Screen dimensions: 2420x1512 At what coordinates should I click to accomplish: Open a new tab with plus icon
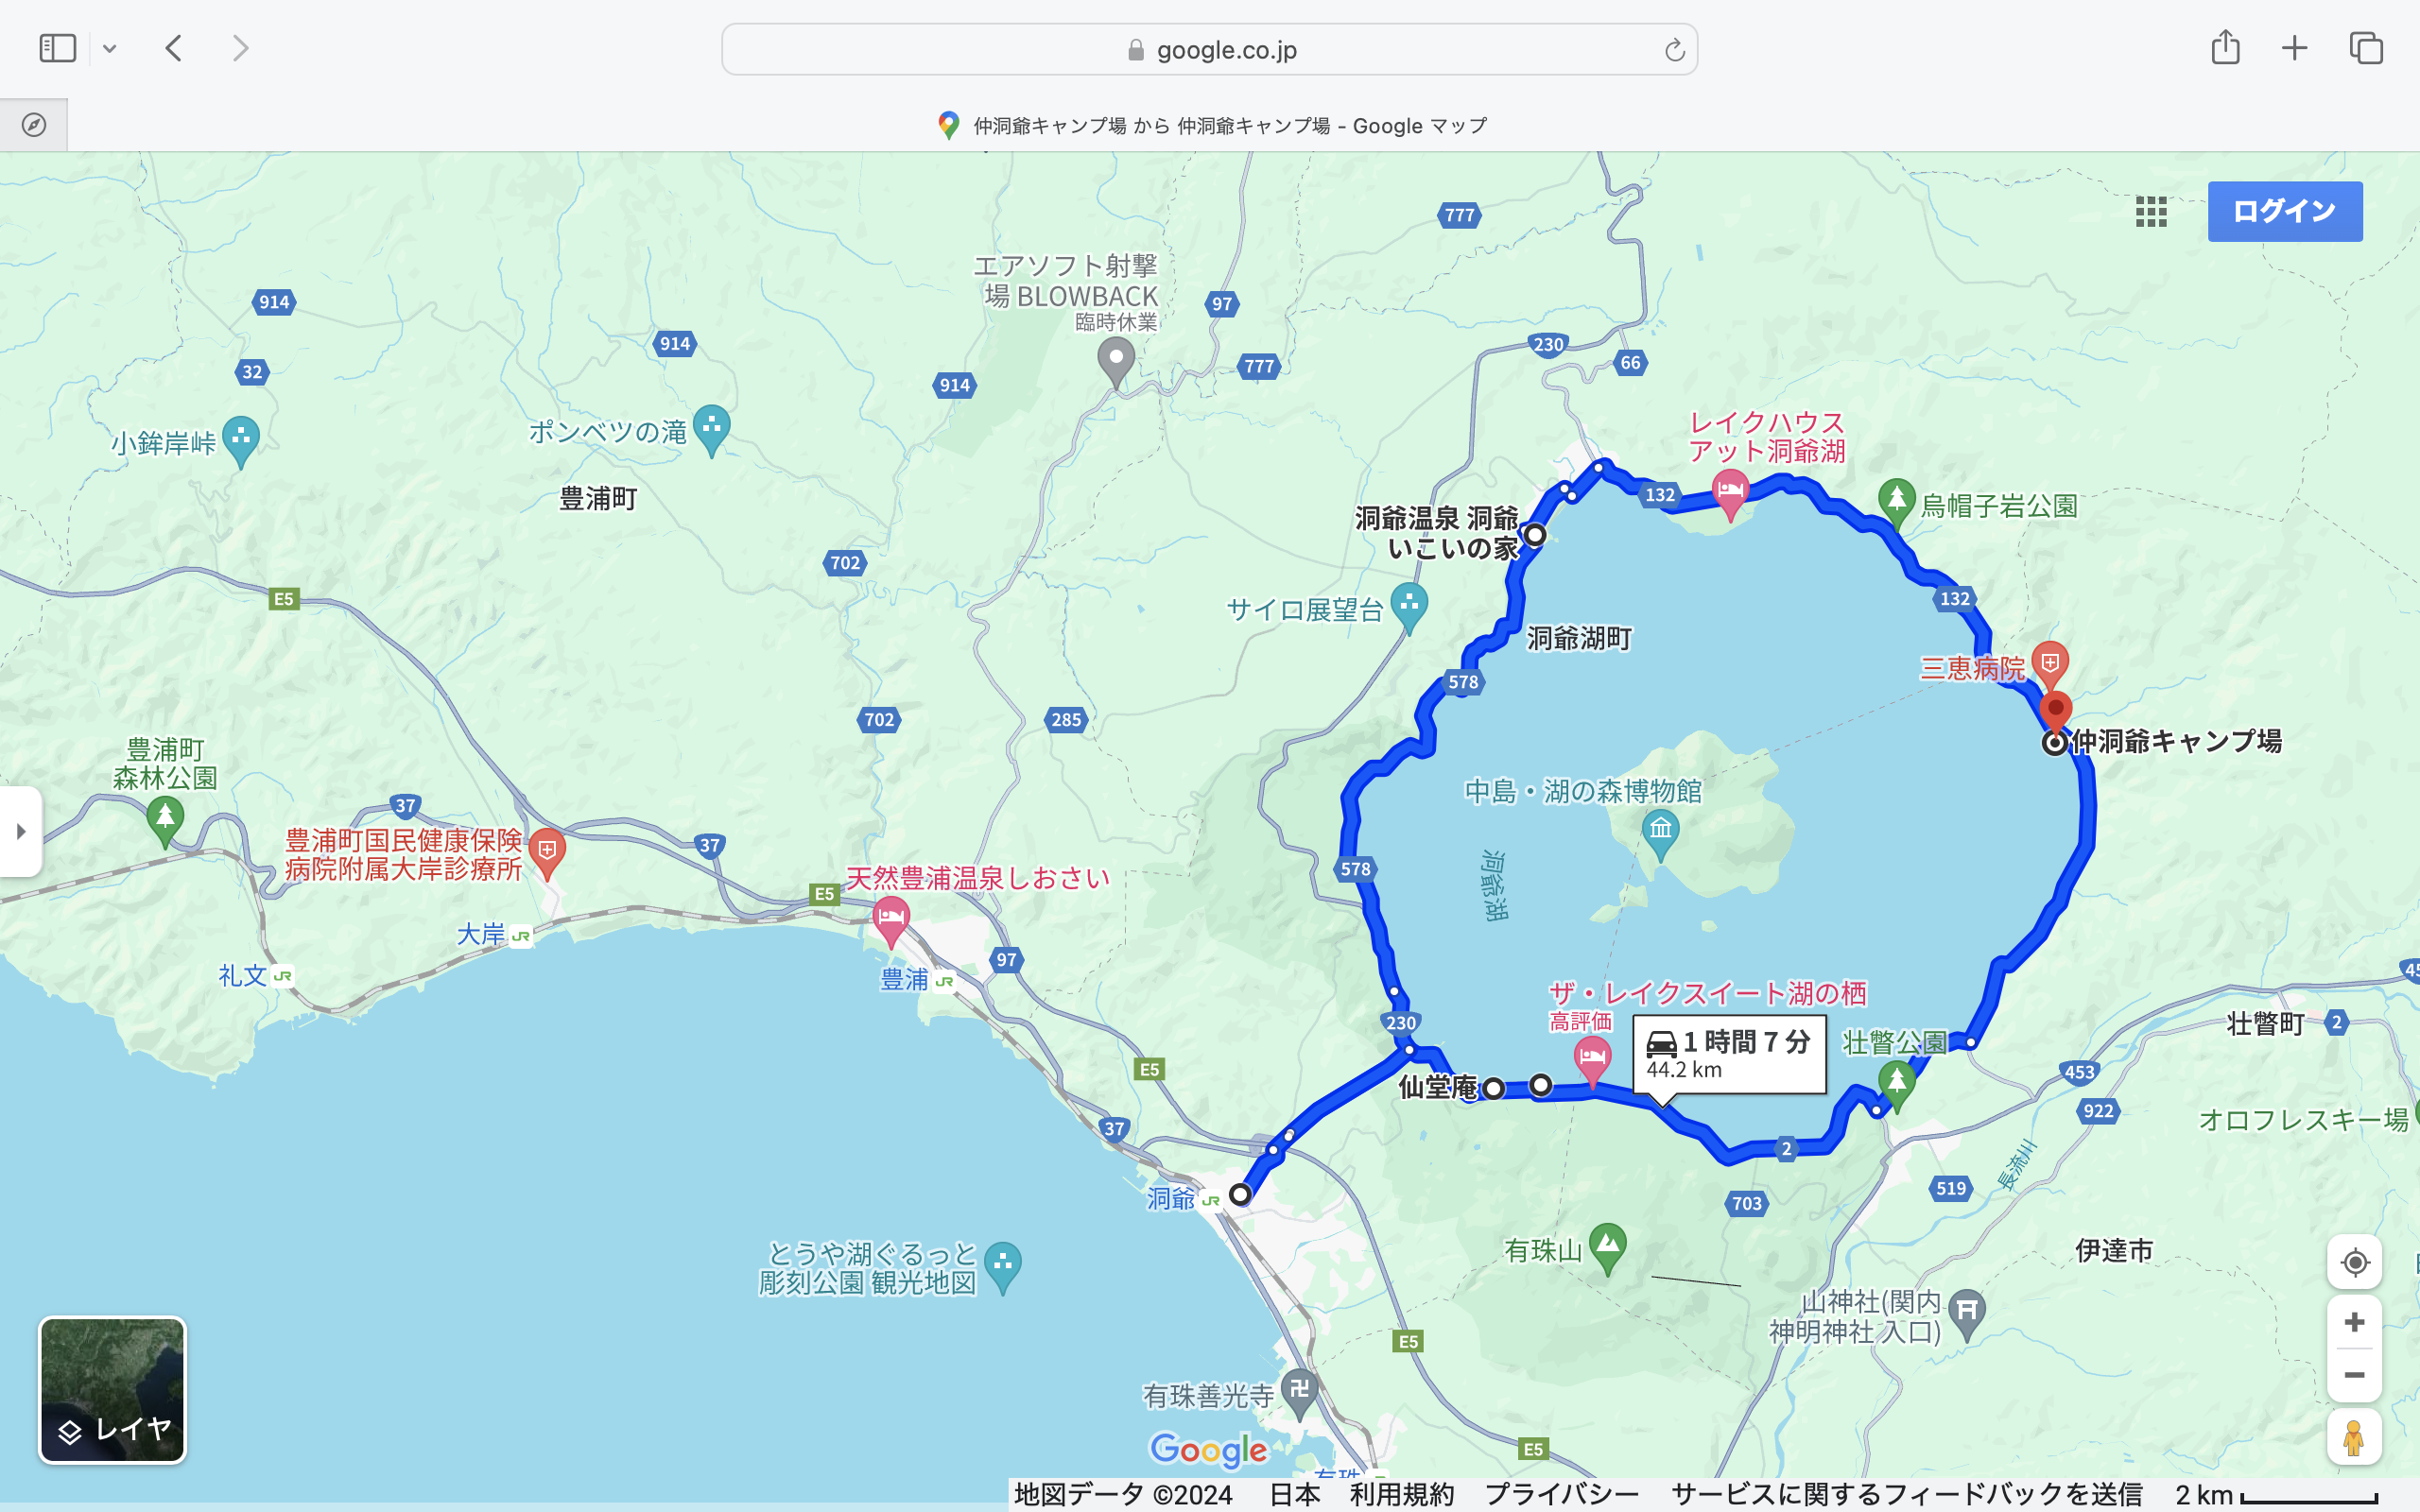pyautogui.click(x=2295, y=48)
